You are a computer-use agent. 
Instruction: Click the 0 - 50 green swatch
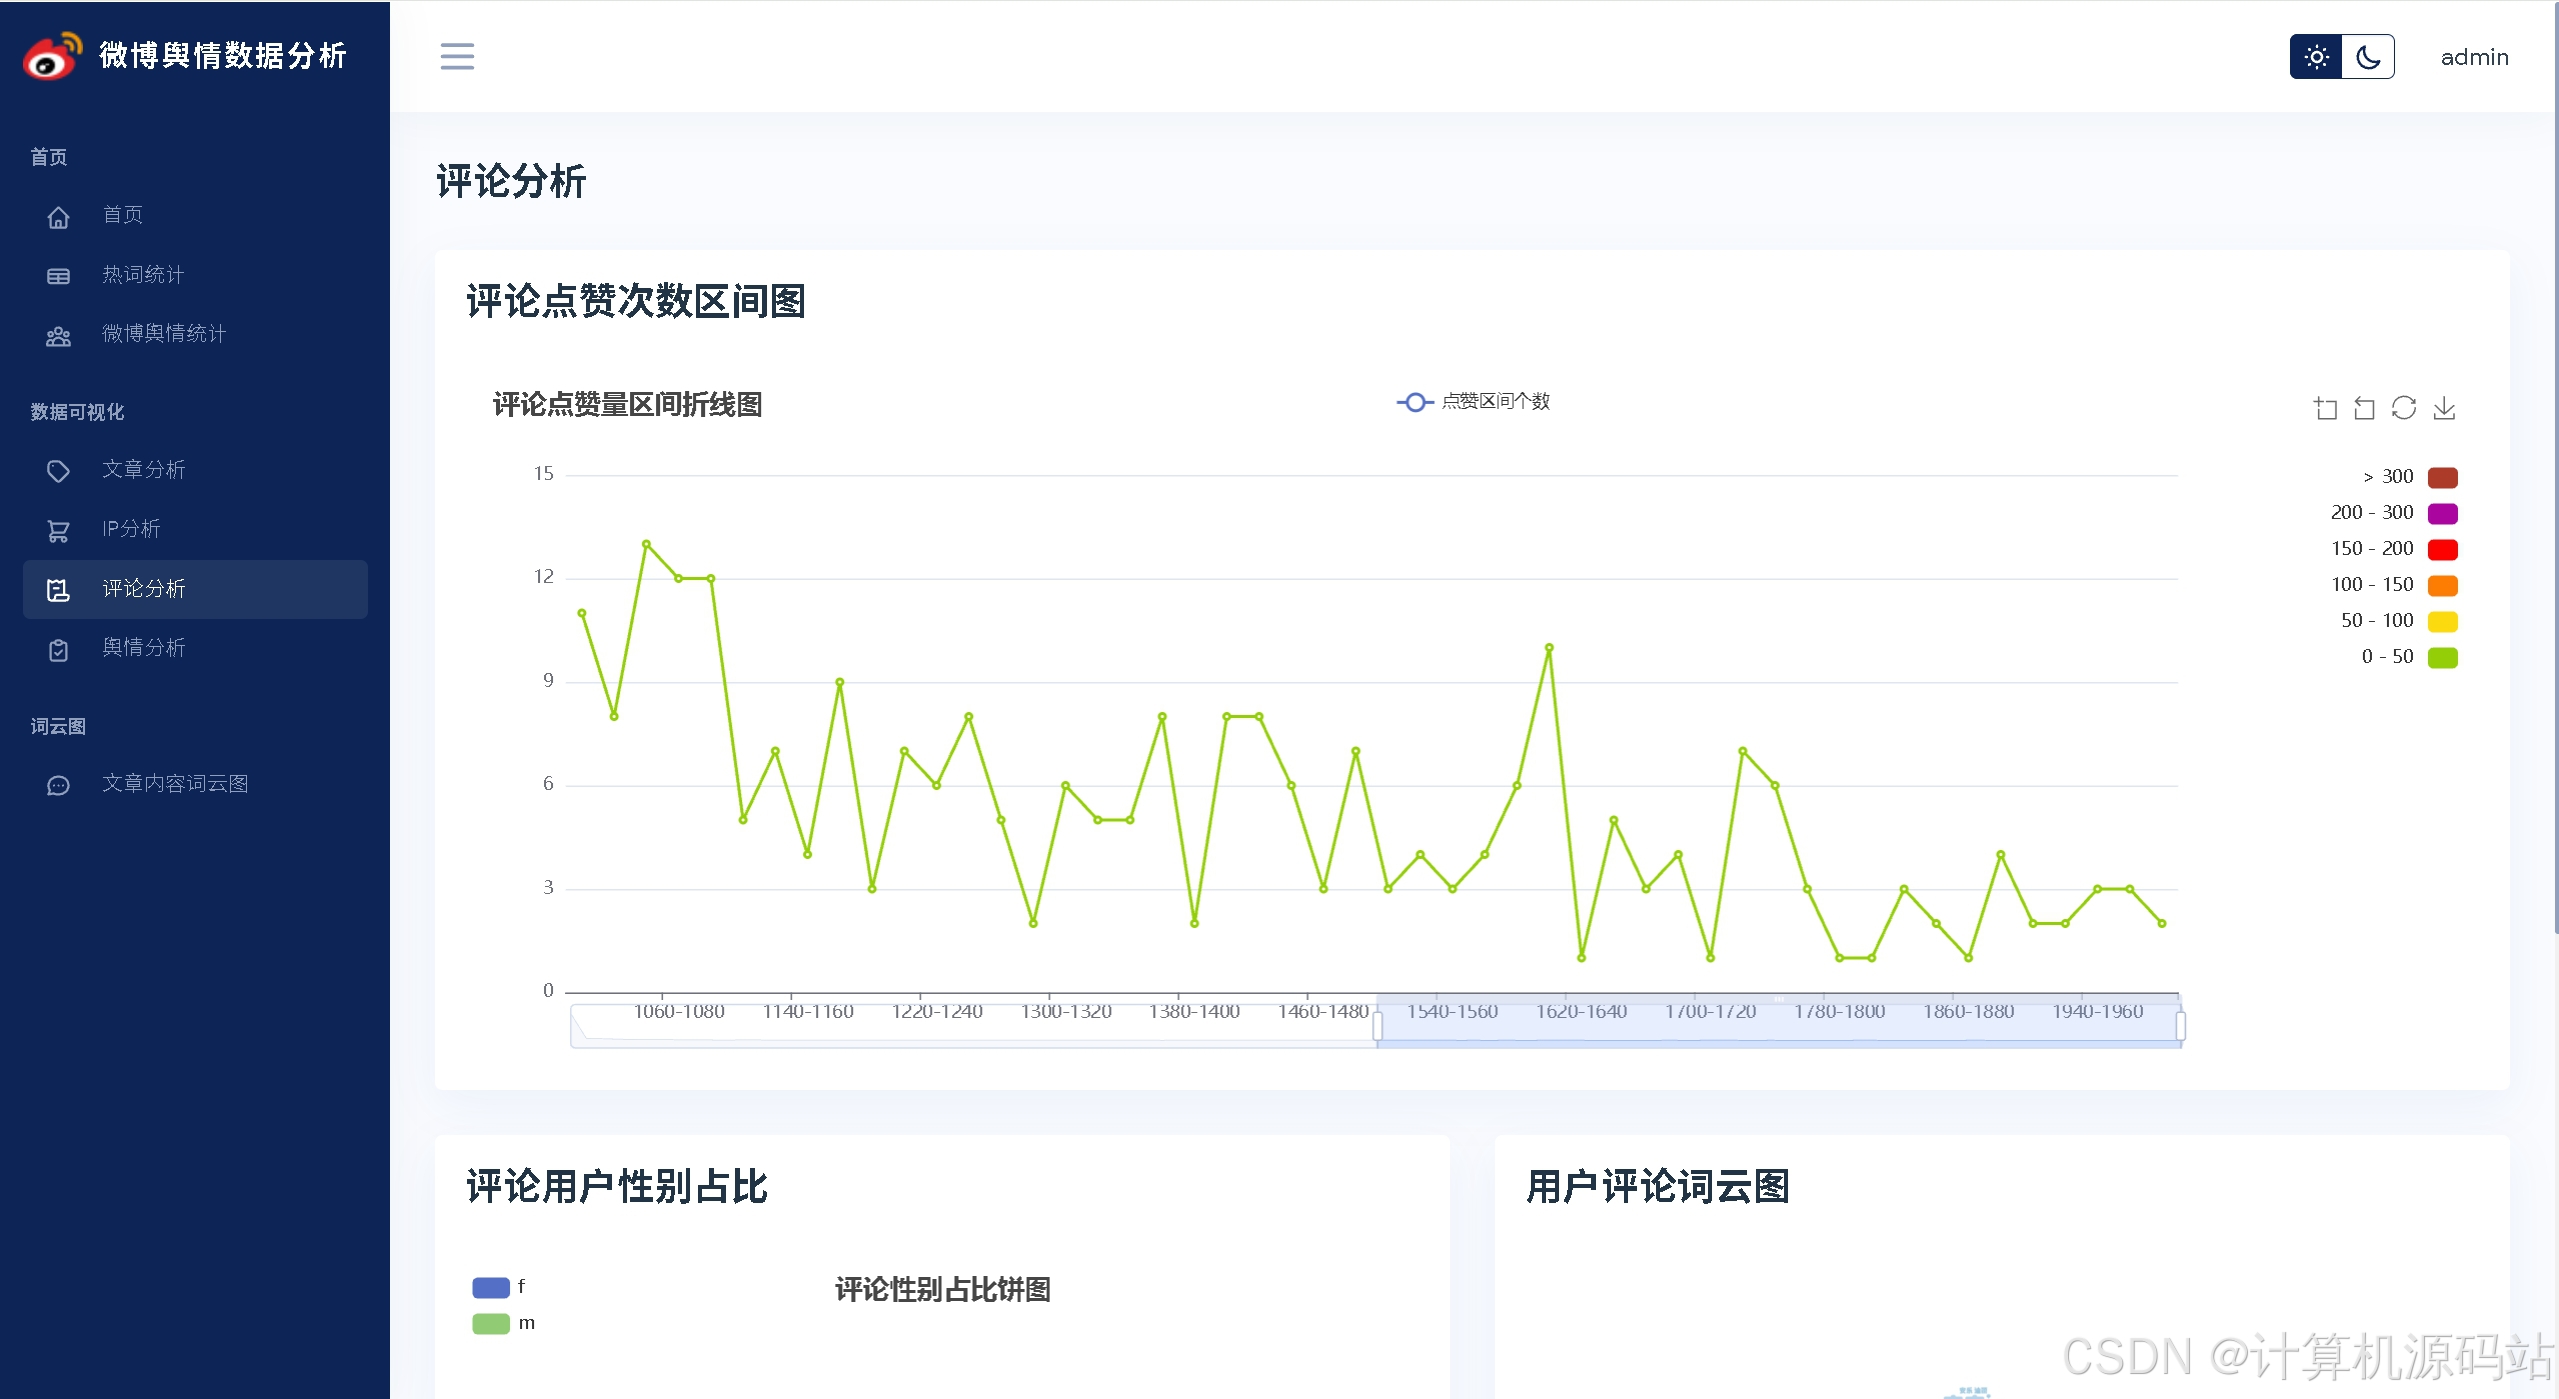(2442, 657)
